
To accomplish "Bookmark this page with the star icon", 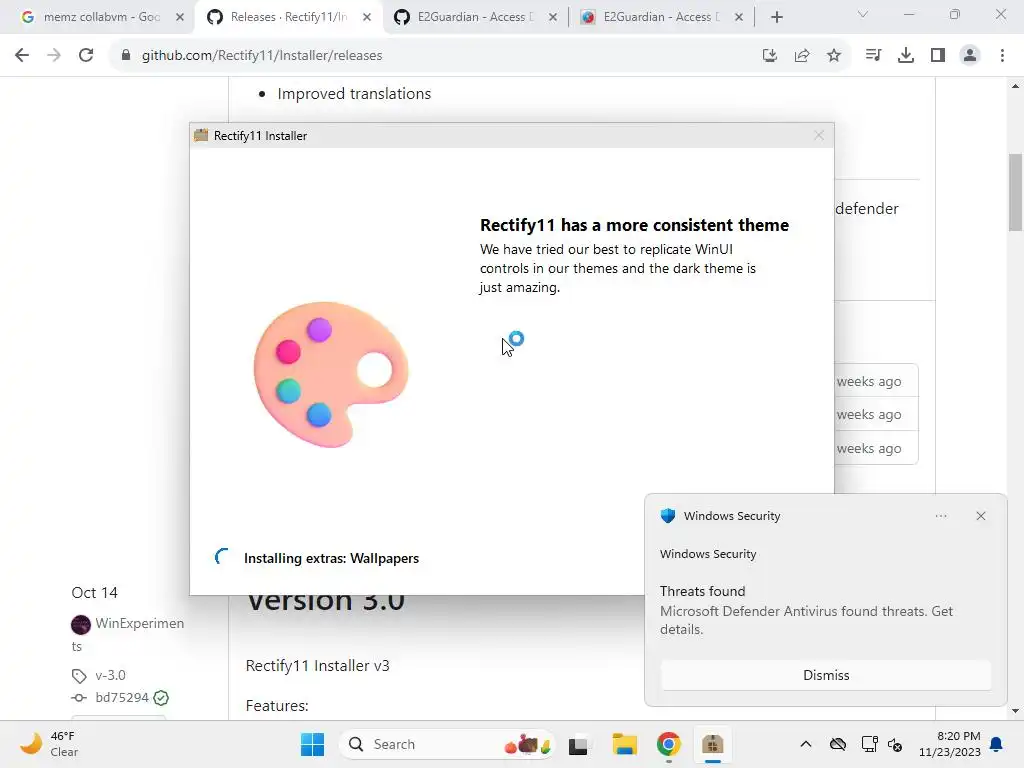I will pyautogui.click(x=834, y=56).
